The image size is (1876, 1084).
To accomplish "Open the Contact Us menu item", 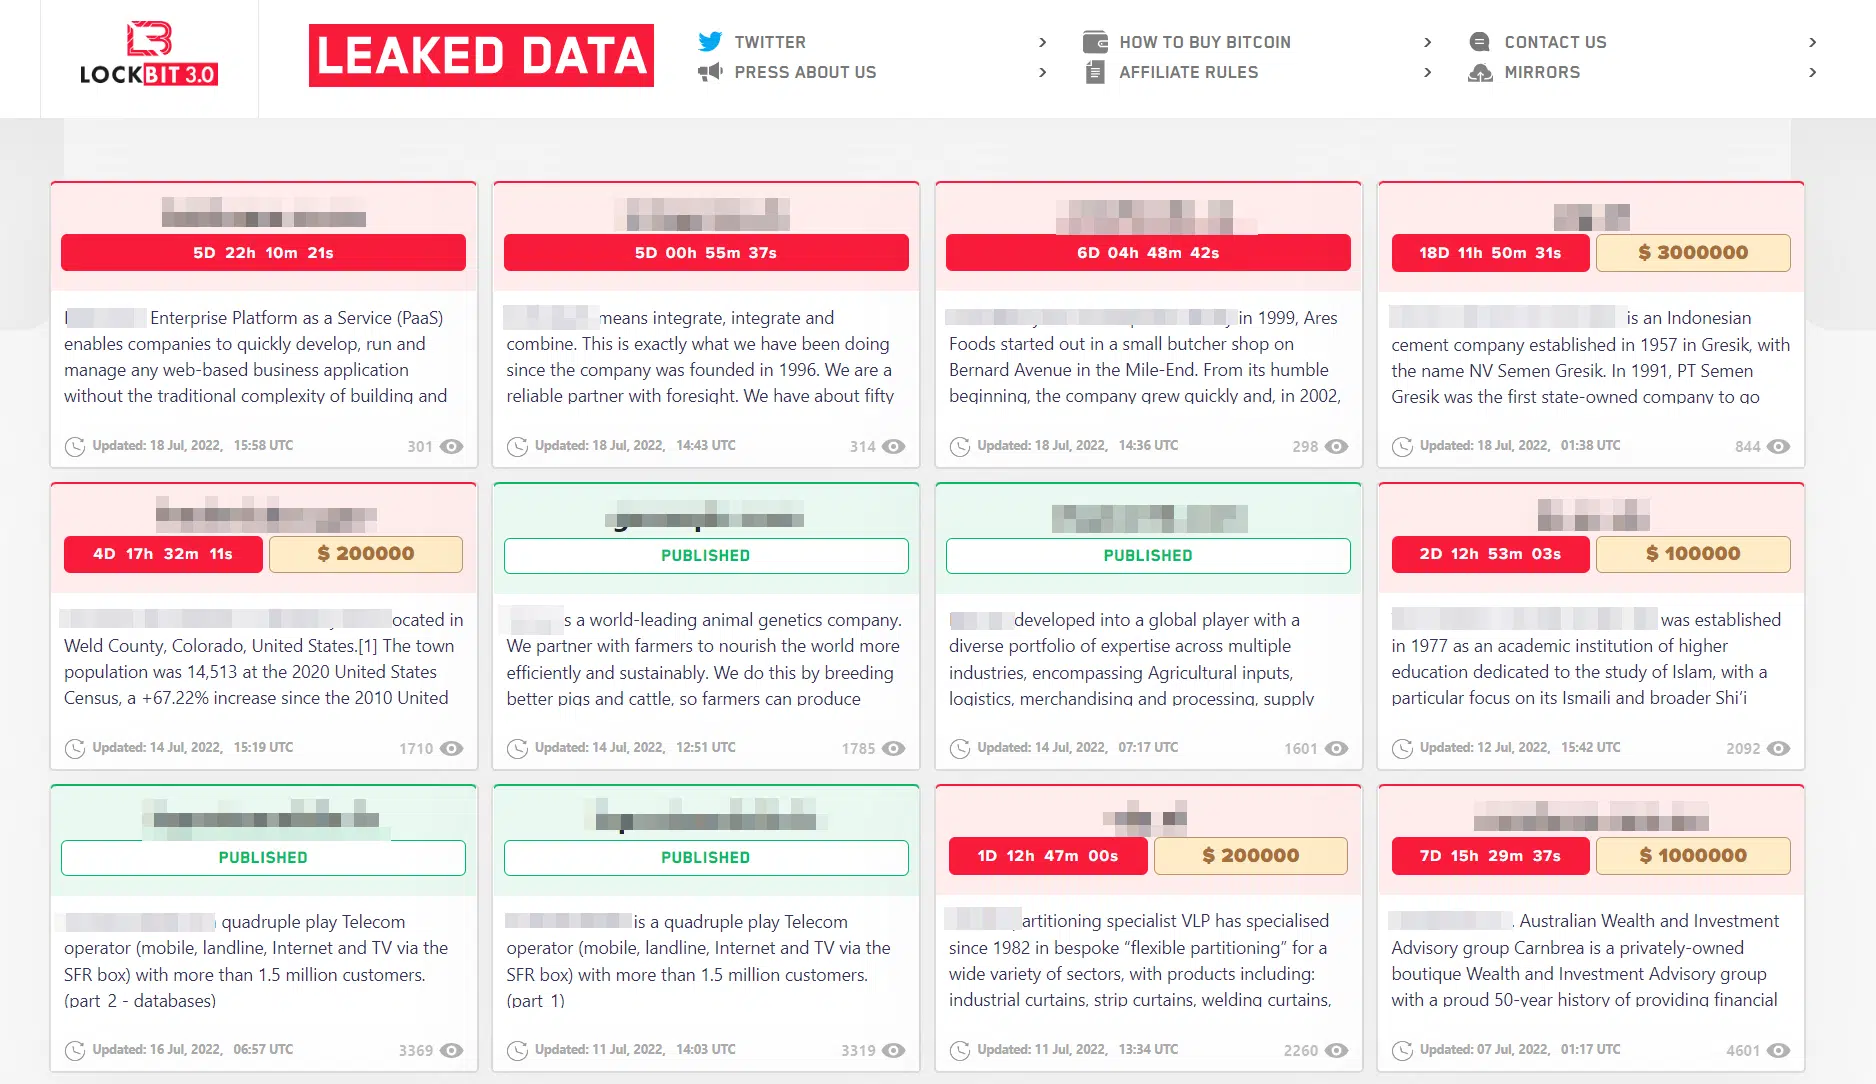I will tap(1556, 42).
